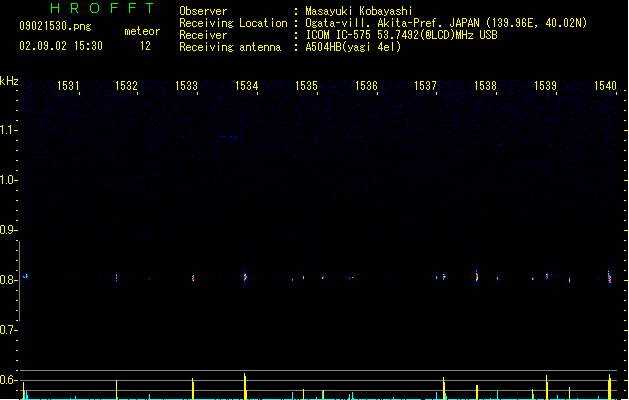Click the 1540 time axis label
This screenshot has height=400, width=629.
[x=605, y=86]
